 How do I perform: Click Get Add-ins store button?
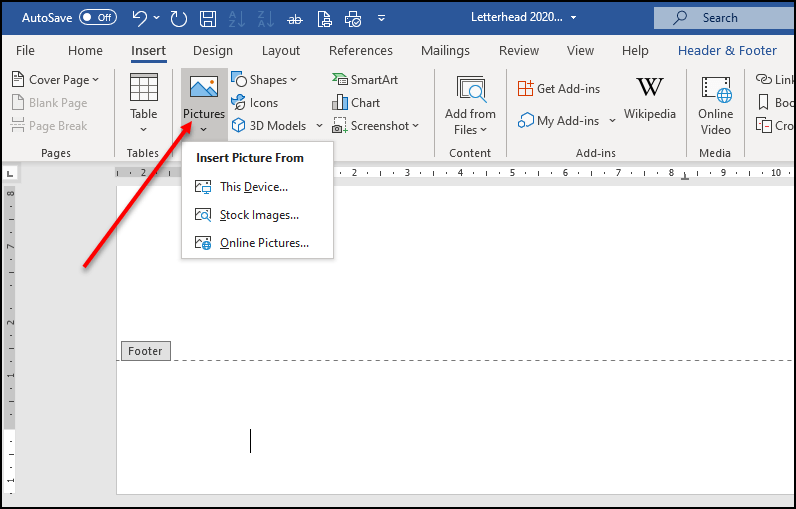(x=559, y=88)
